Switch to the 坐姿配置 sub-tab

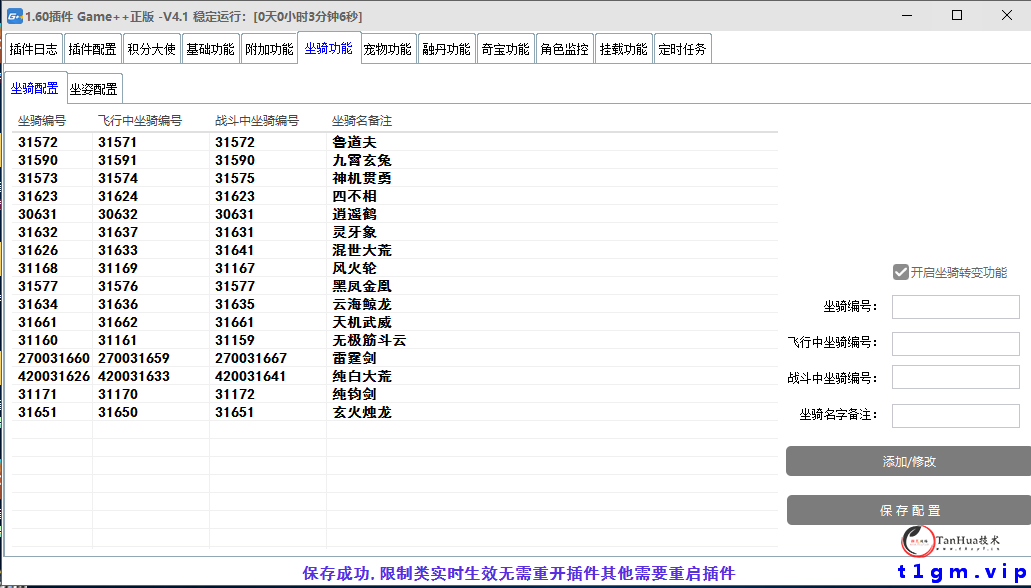tap(94, 88)
